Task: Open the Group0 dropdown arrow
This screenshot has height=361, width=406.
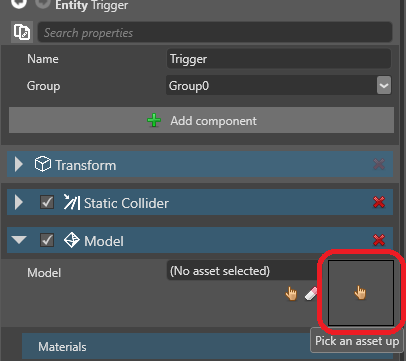Action: 384,85
